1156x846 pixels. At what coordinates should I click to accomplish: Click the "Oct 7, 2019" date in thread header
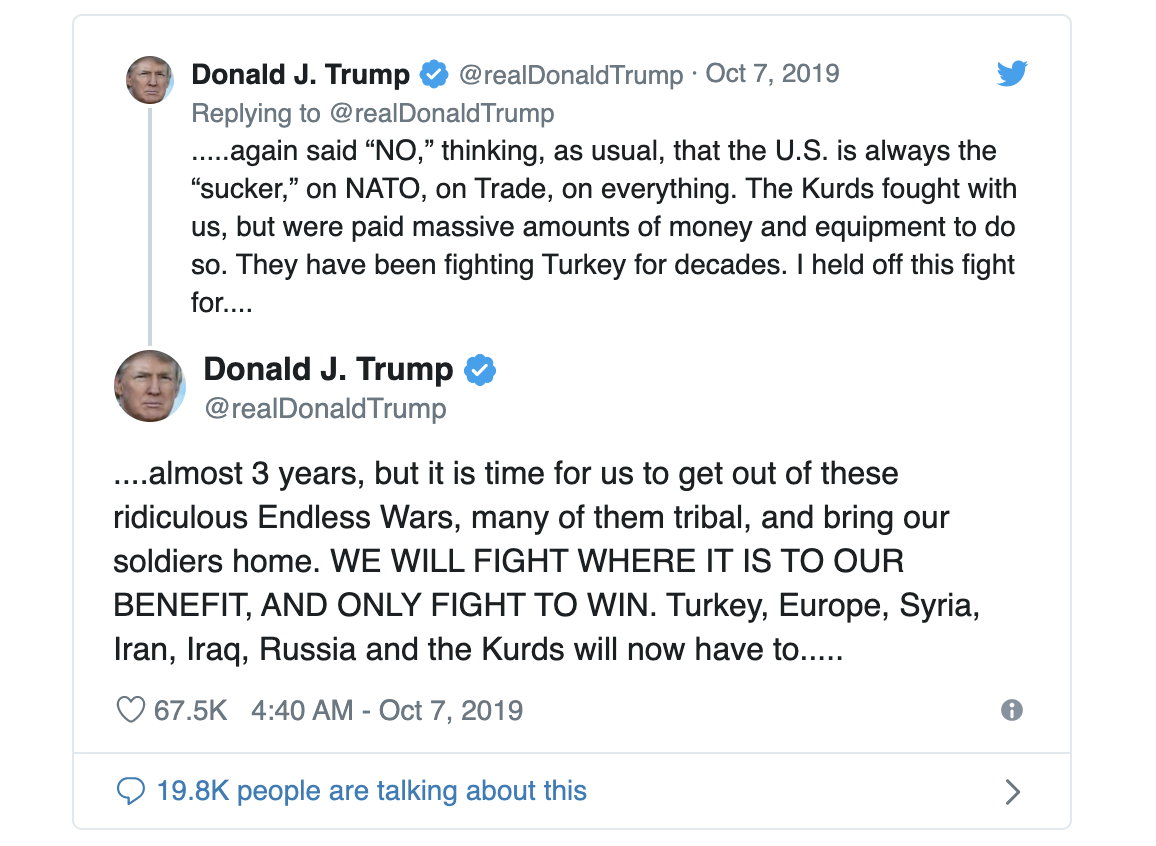773,74
